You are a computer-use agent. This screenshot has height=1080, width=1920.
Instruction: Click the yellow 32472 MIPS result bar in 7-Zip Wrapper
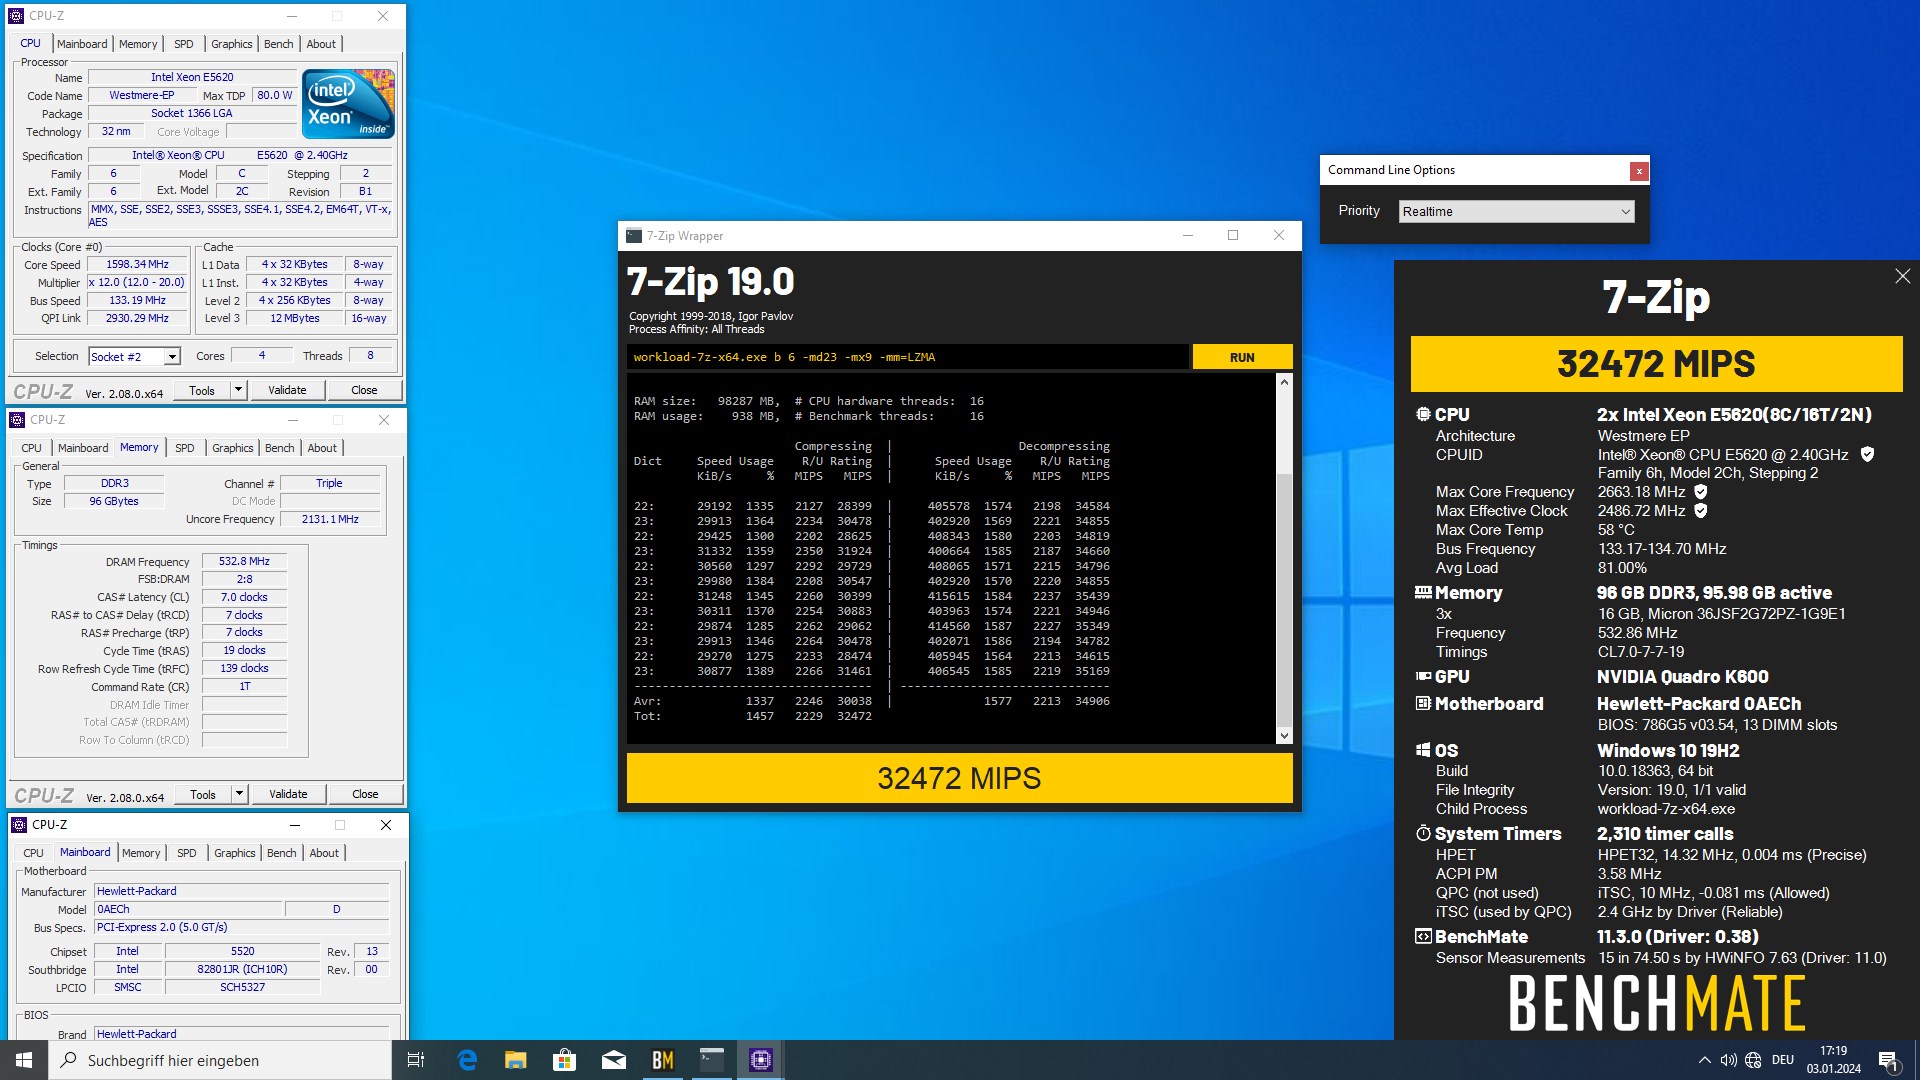(959, 778)
